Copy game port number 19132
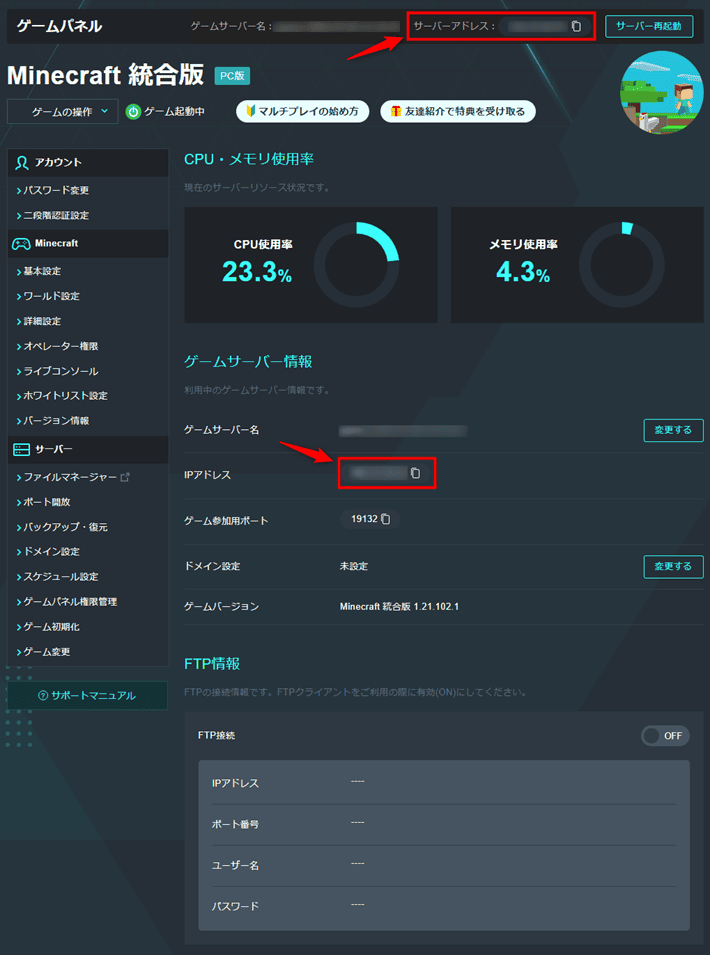Screen dimensions: 710x955 click(385, 519)
